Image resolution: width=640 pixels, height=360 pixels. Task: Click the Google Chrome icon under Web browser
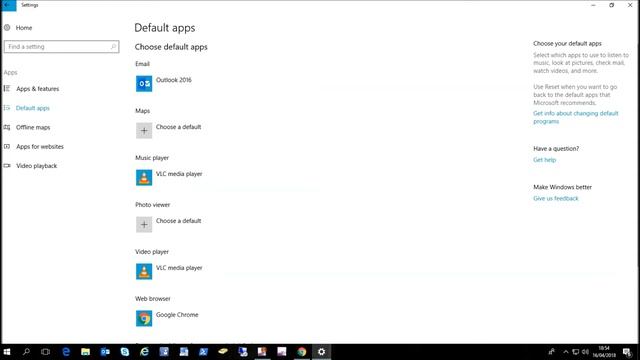(144, 318)
